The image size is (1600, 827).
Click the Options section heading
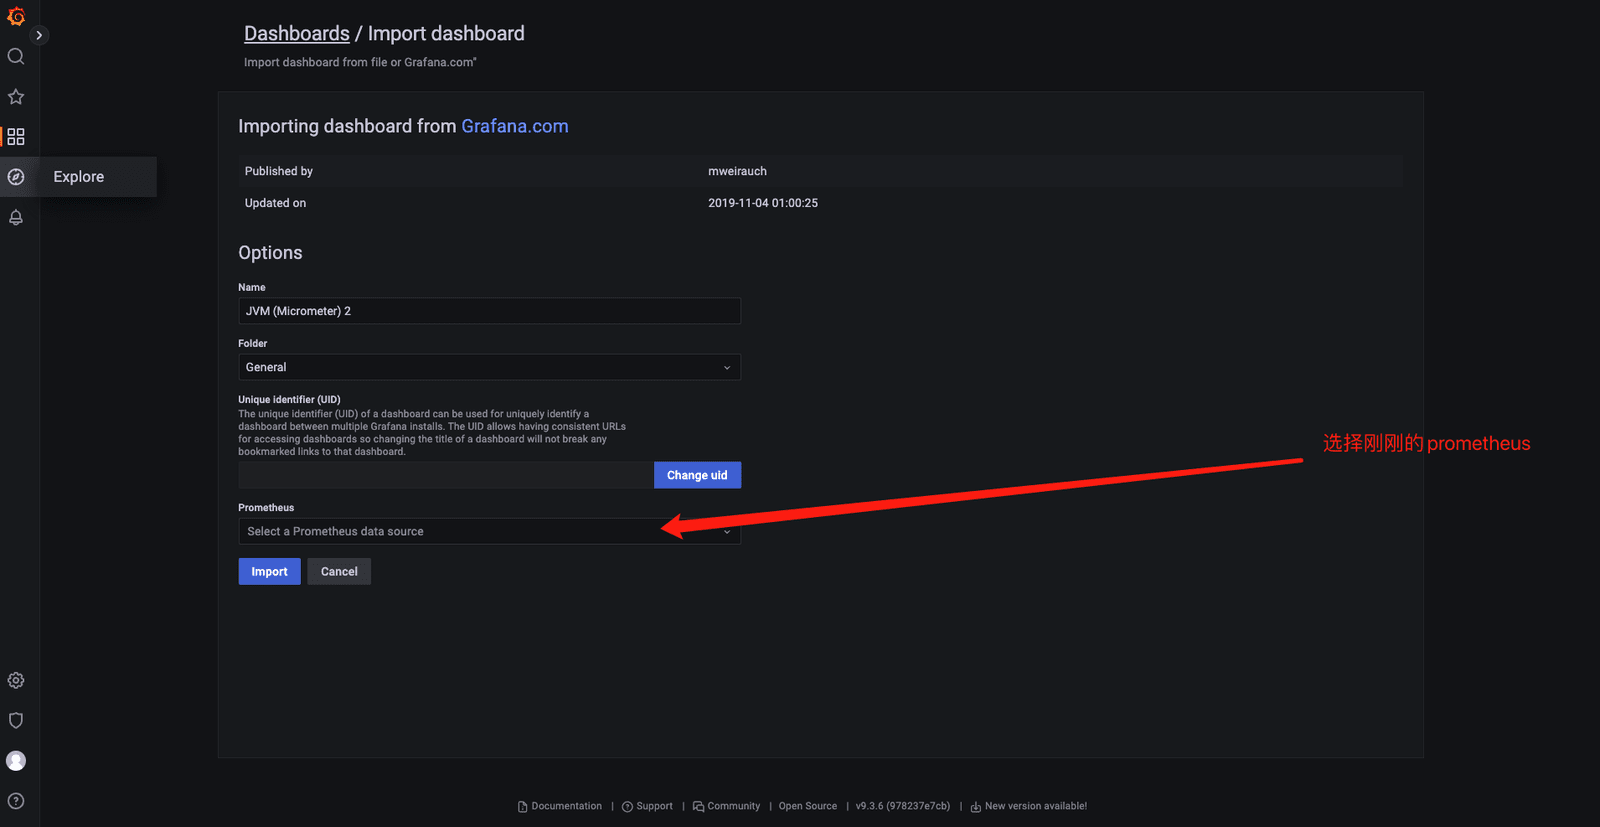pos(270,253)
